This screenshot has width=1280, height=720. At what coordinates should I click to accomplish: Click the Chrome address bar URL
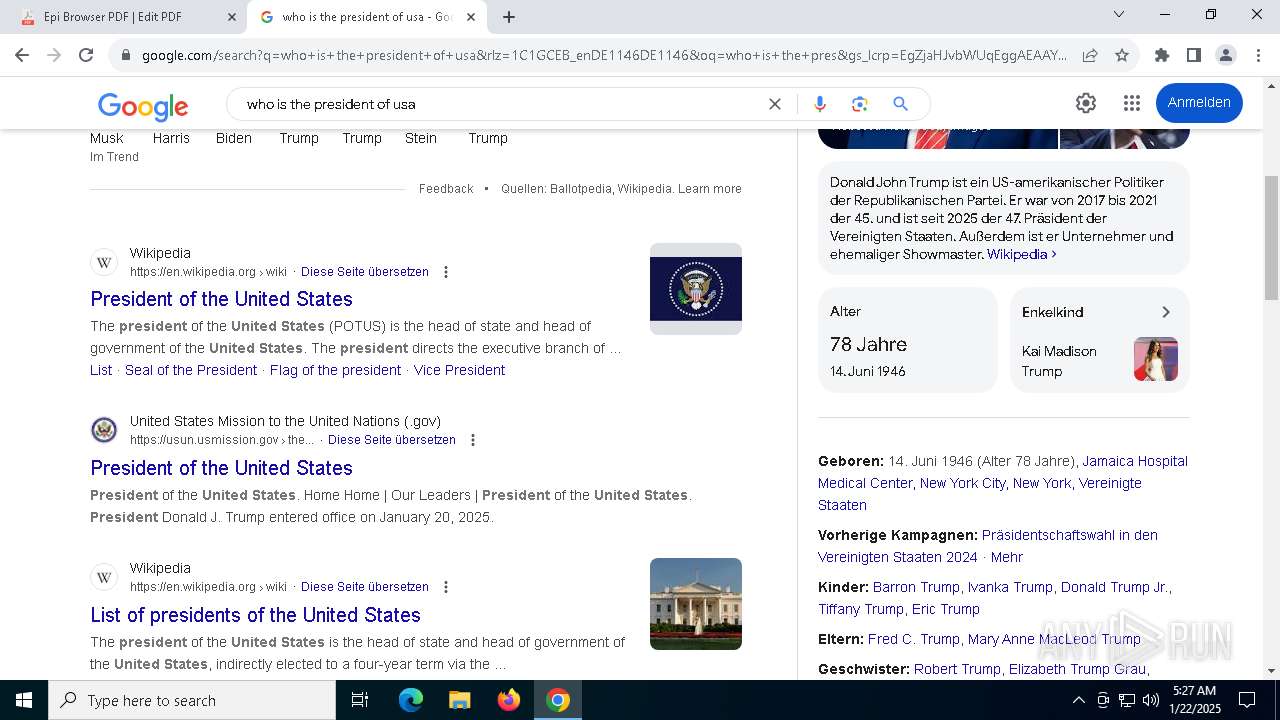[604, 55]
